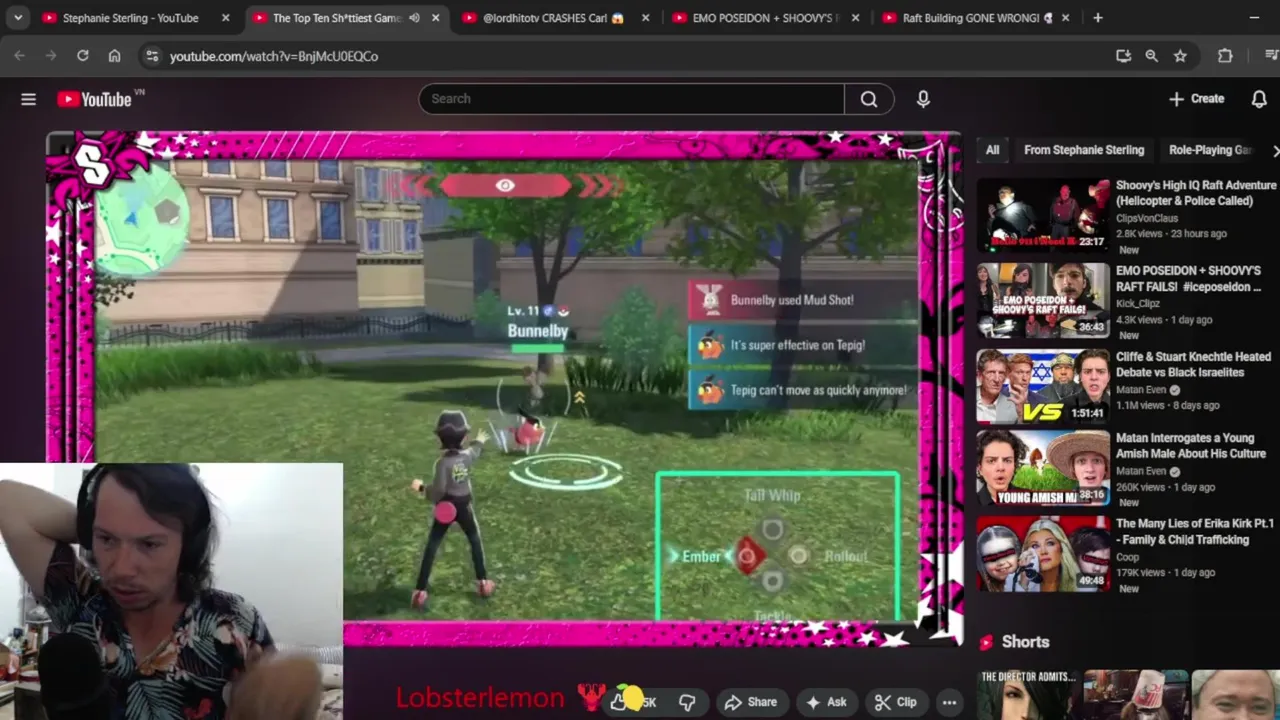Click the address bar URL
This screenshot has width=1280, height=720.
(274, 57)
